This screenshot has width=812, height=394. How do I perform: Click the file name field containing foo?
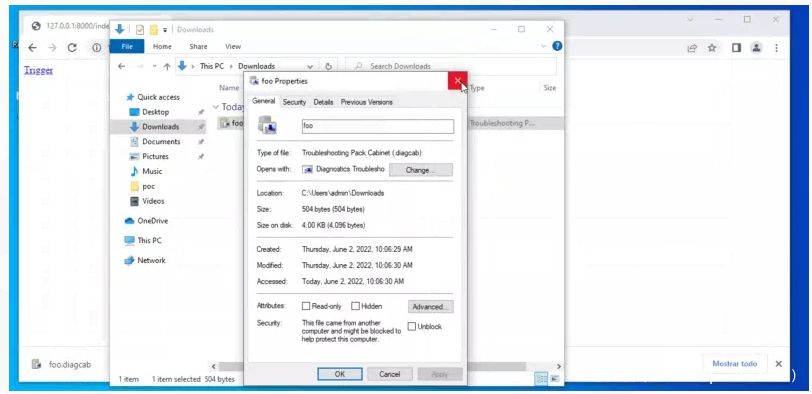378,126
